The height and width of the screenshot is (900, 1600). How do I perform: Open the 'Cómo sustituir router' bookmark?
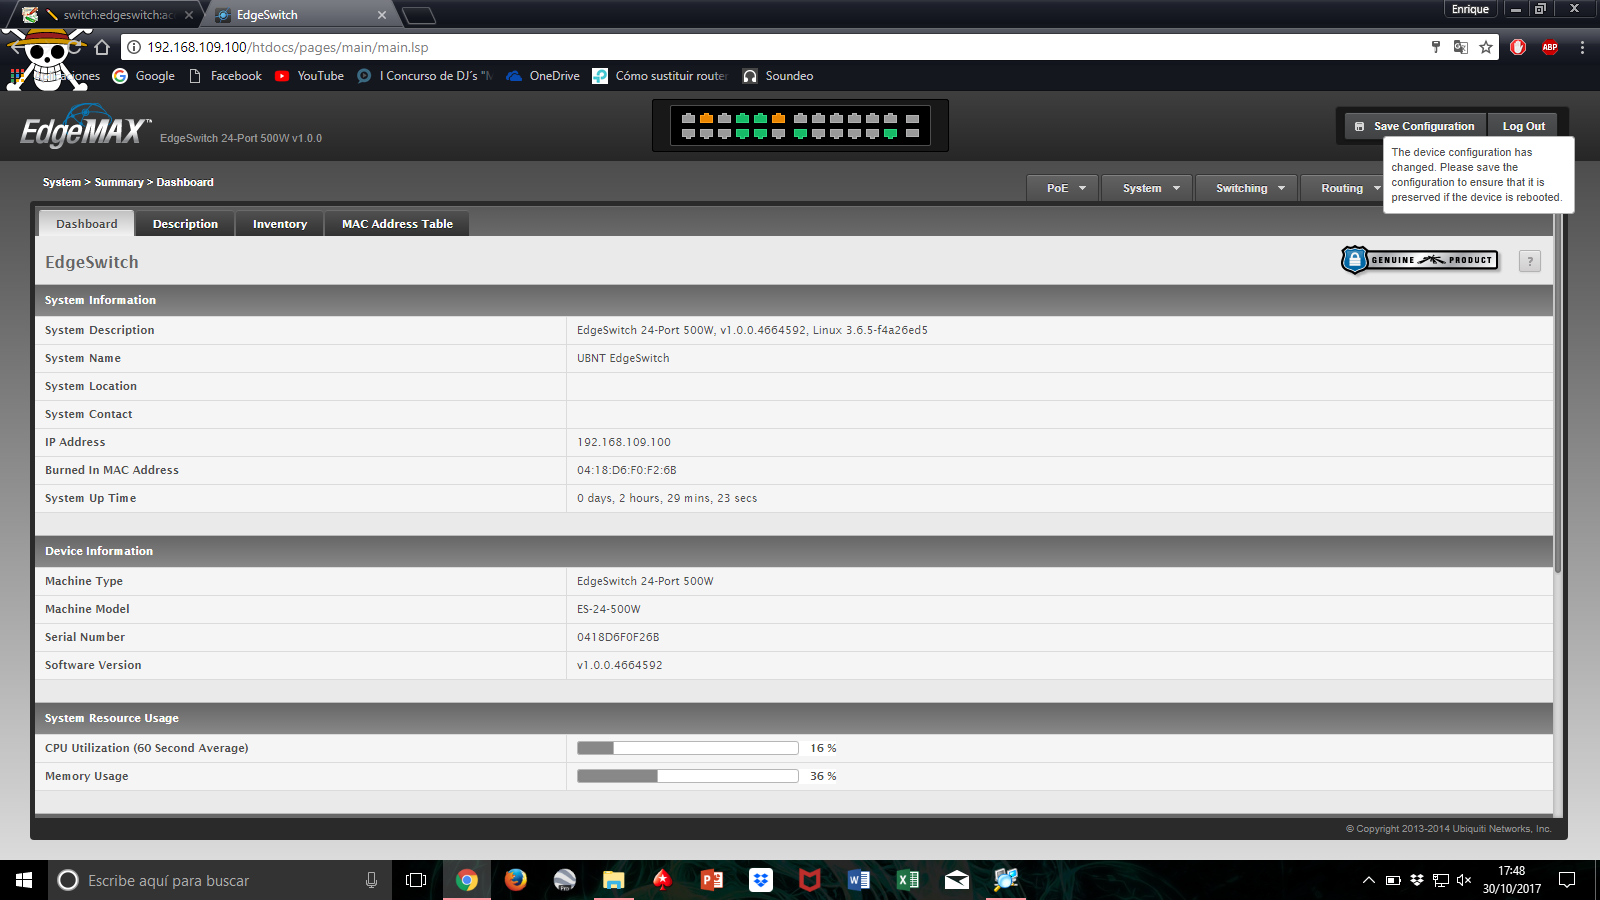point(660,76)
